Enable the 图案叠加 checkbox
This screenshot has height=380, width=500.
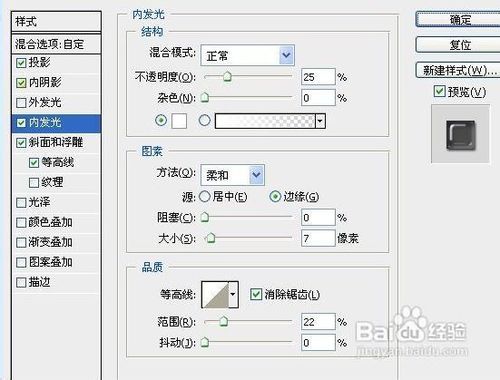point(21,263)
